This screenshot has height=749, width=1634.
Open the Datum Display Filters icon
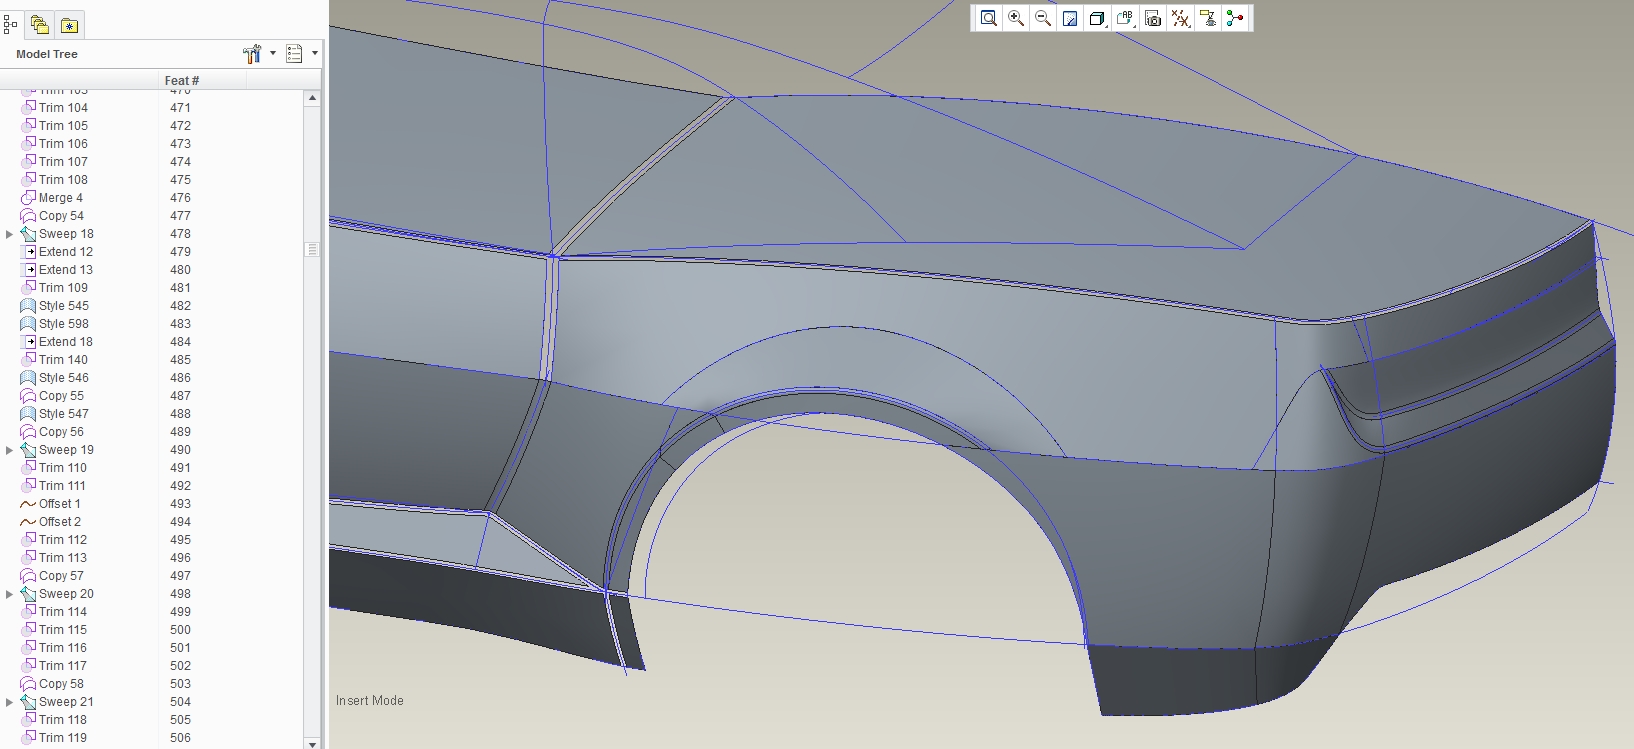pyautogui.click(x=1181, y=18)
